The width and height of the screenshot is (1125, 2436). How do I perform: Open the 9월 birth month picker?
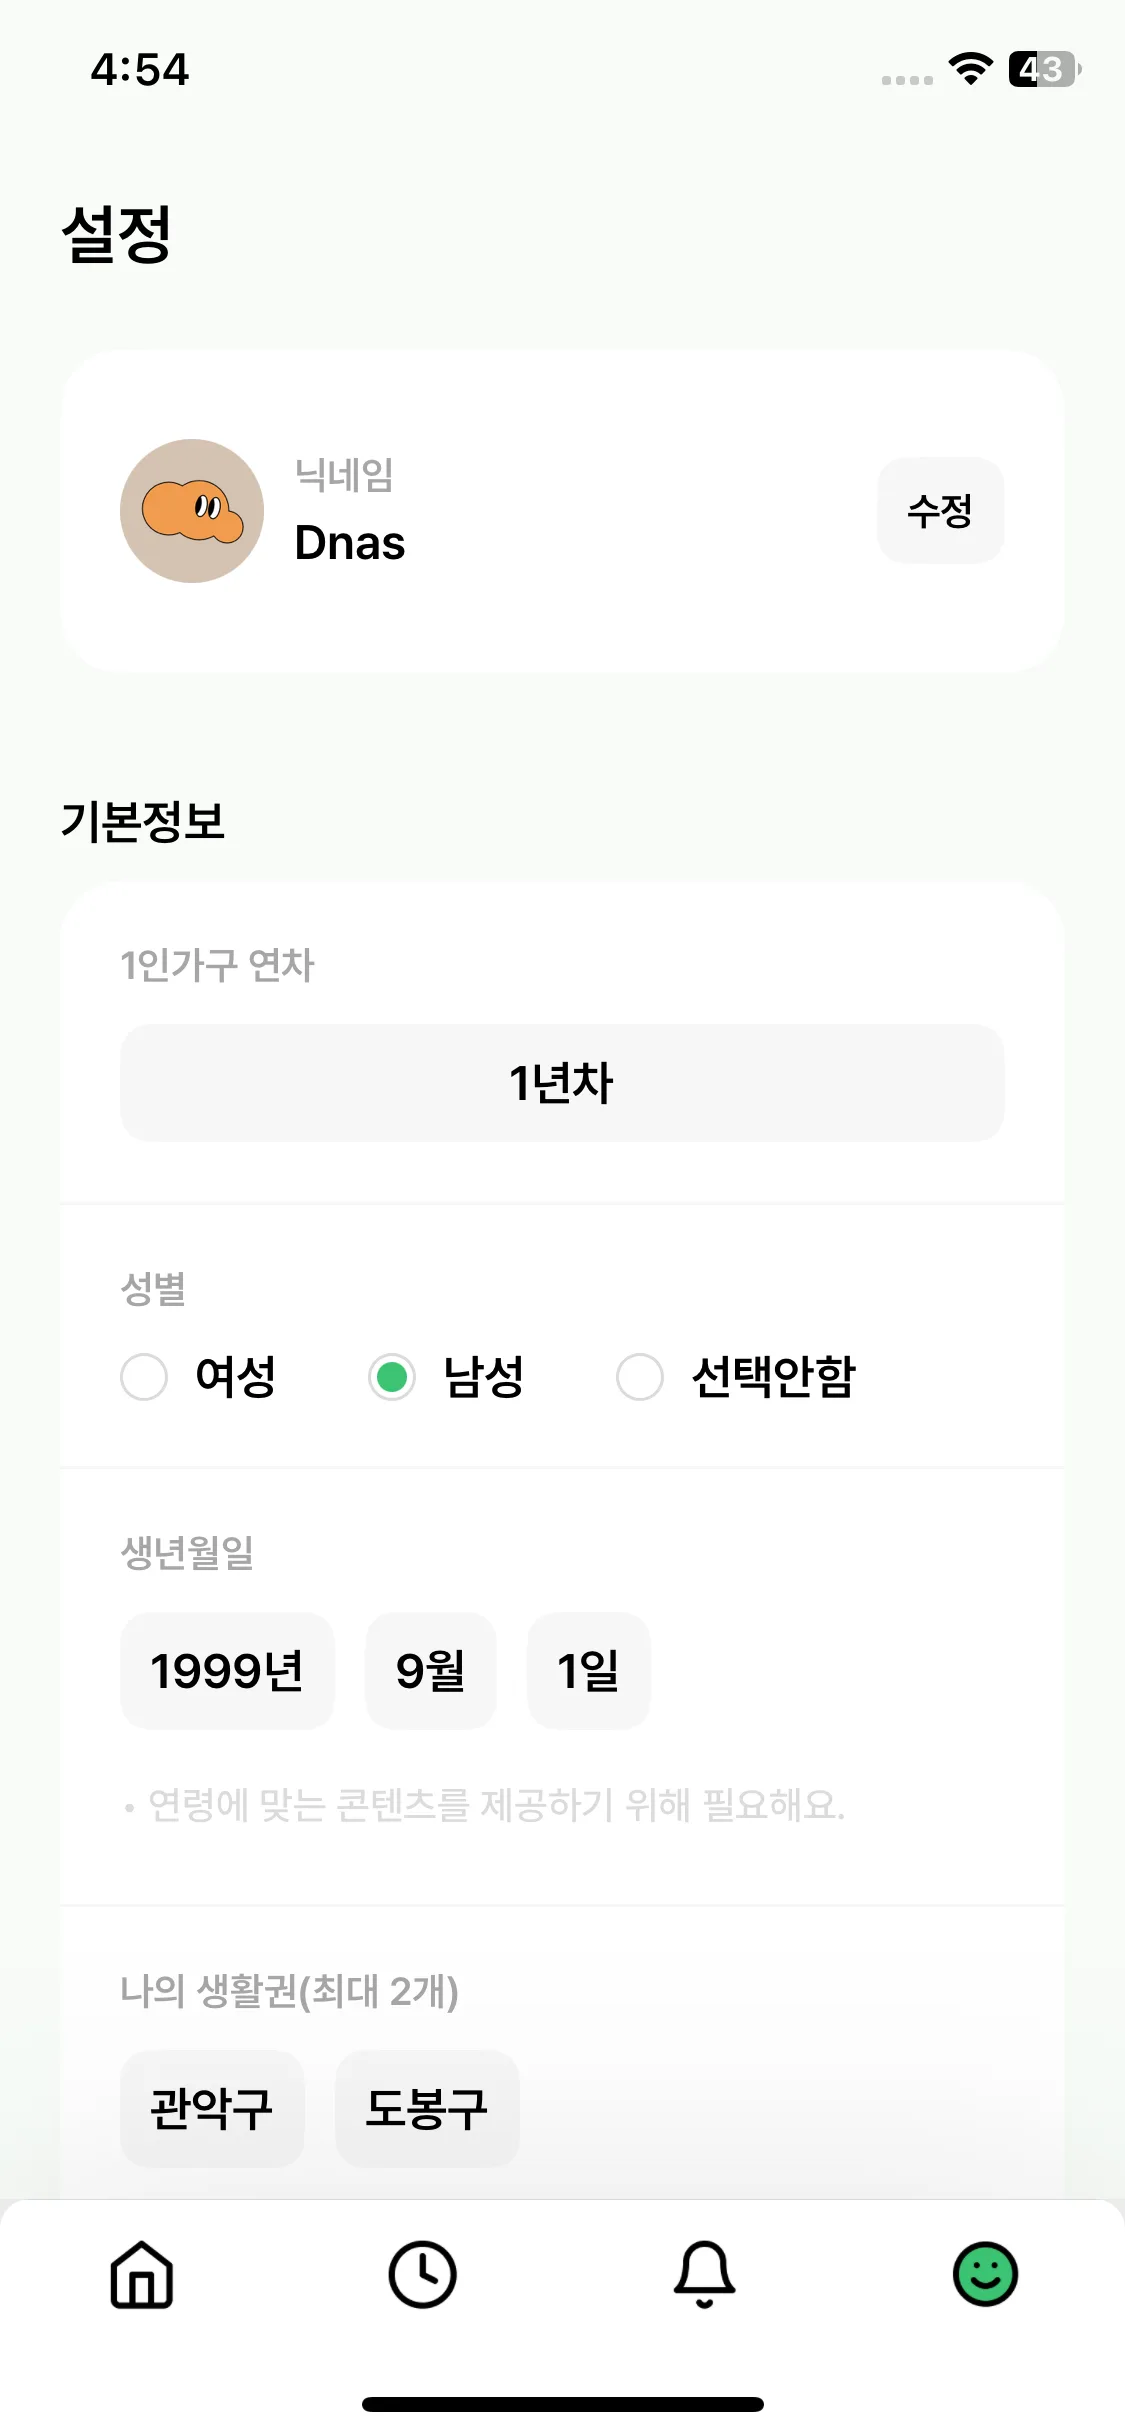(431, 1671)
